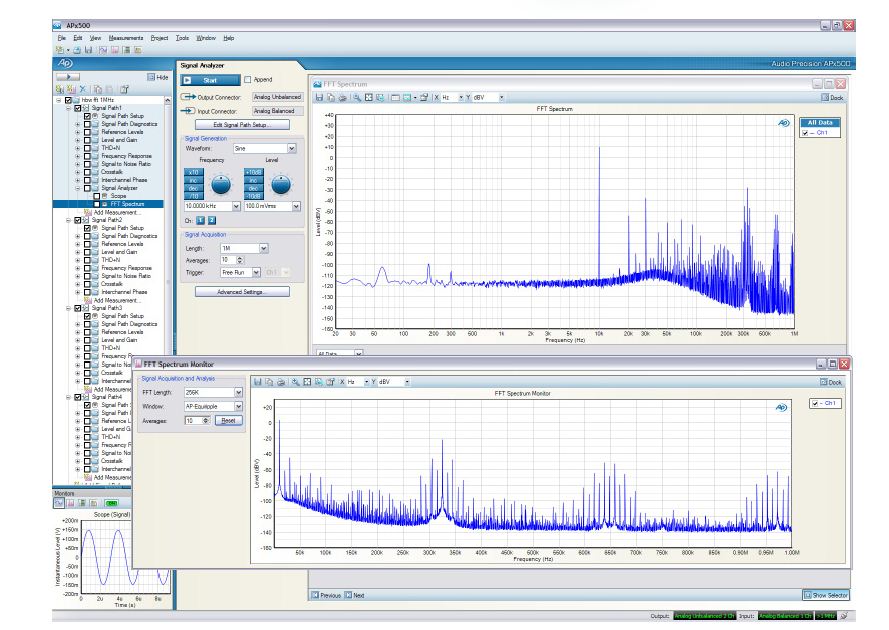Check the Scope checkbox under Signal Analyzer

coord(96,196)
